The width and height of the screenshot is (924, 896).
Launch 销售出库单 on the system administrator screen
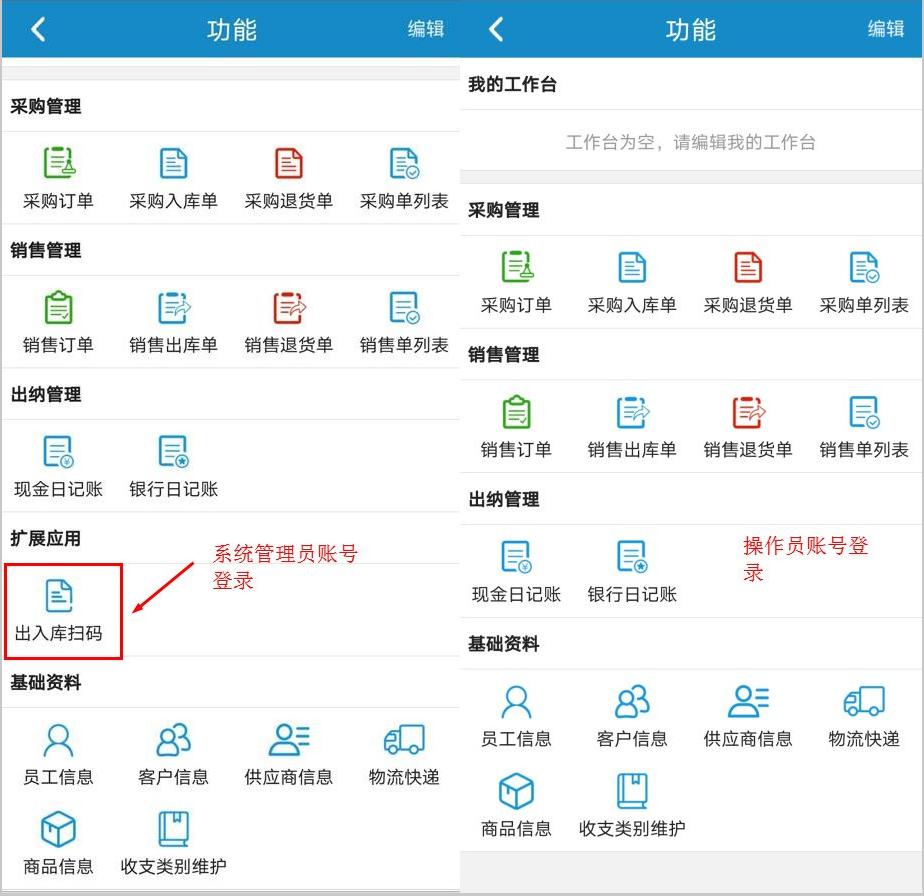point(173,321)
